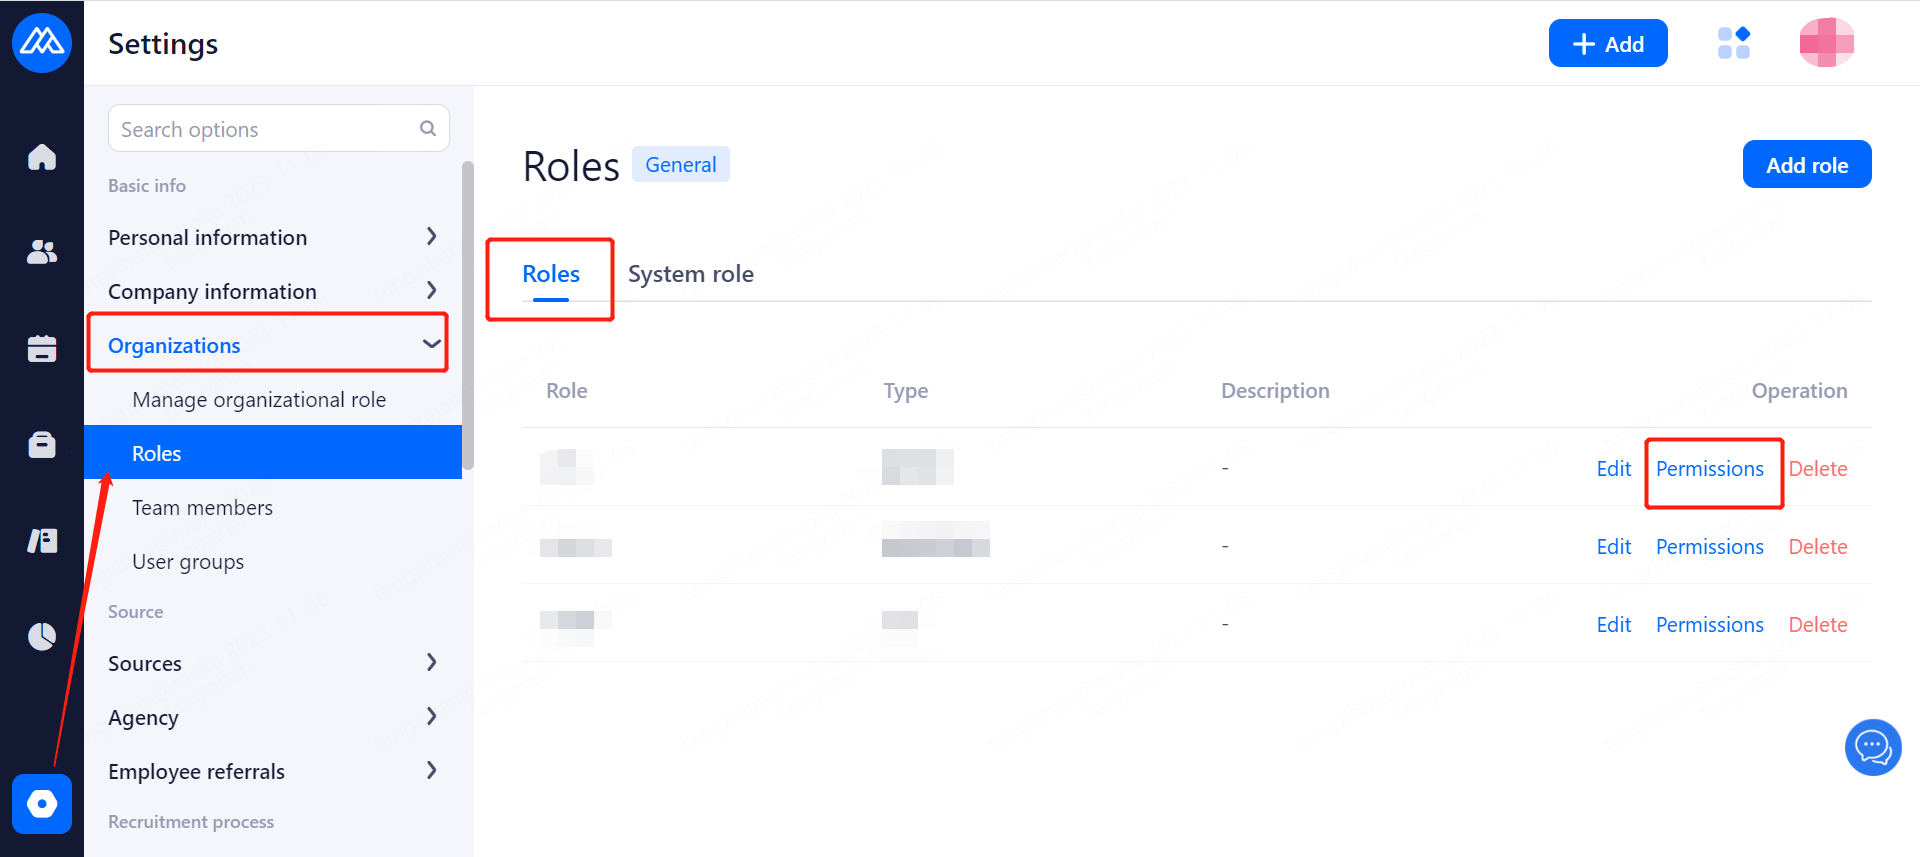Open the calendar icon in sidebar

pyautogui.click(x=42, y=348)
